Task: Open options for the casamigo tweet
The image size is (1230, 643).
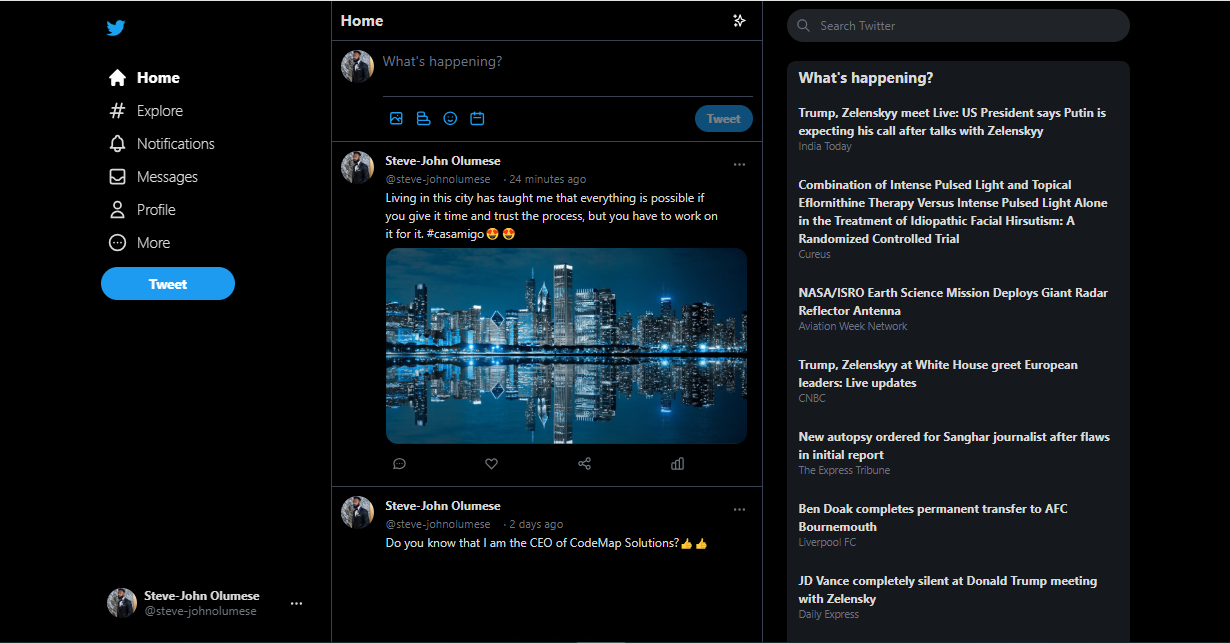Action: (739, 164)
